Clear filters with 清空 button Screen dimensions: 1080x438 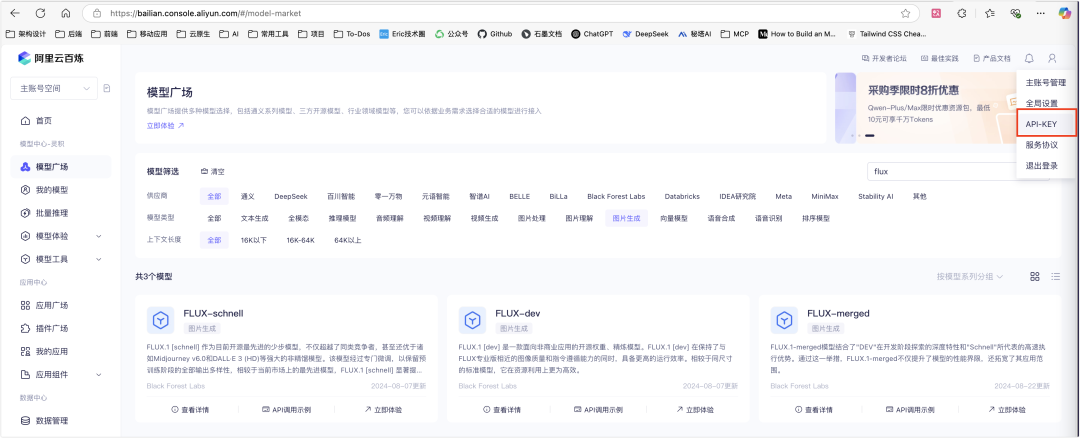pyautogui.click(x=213, y=171)
